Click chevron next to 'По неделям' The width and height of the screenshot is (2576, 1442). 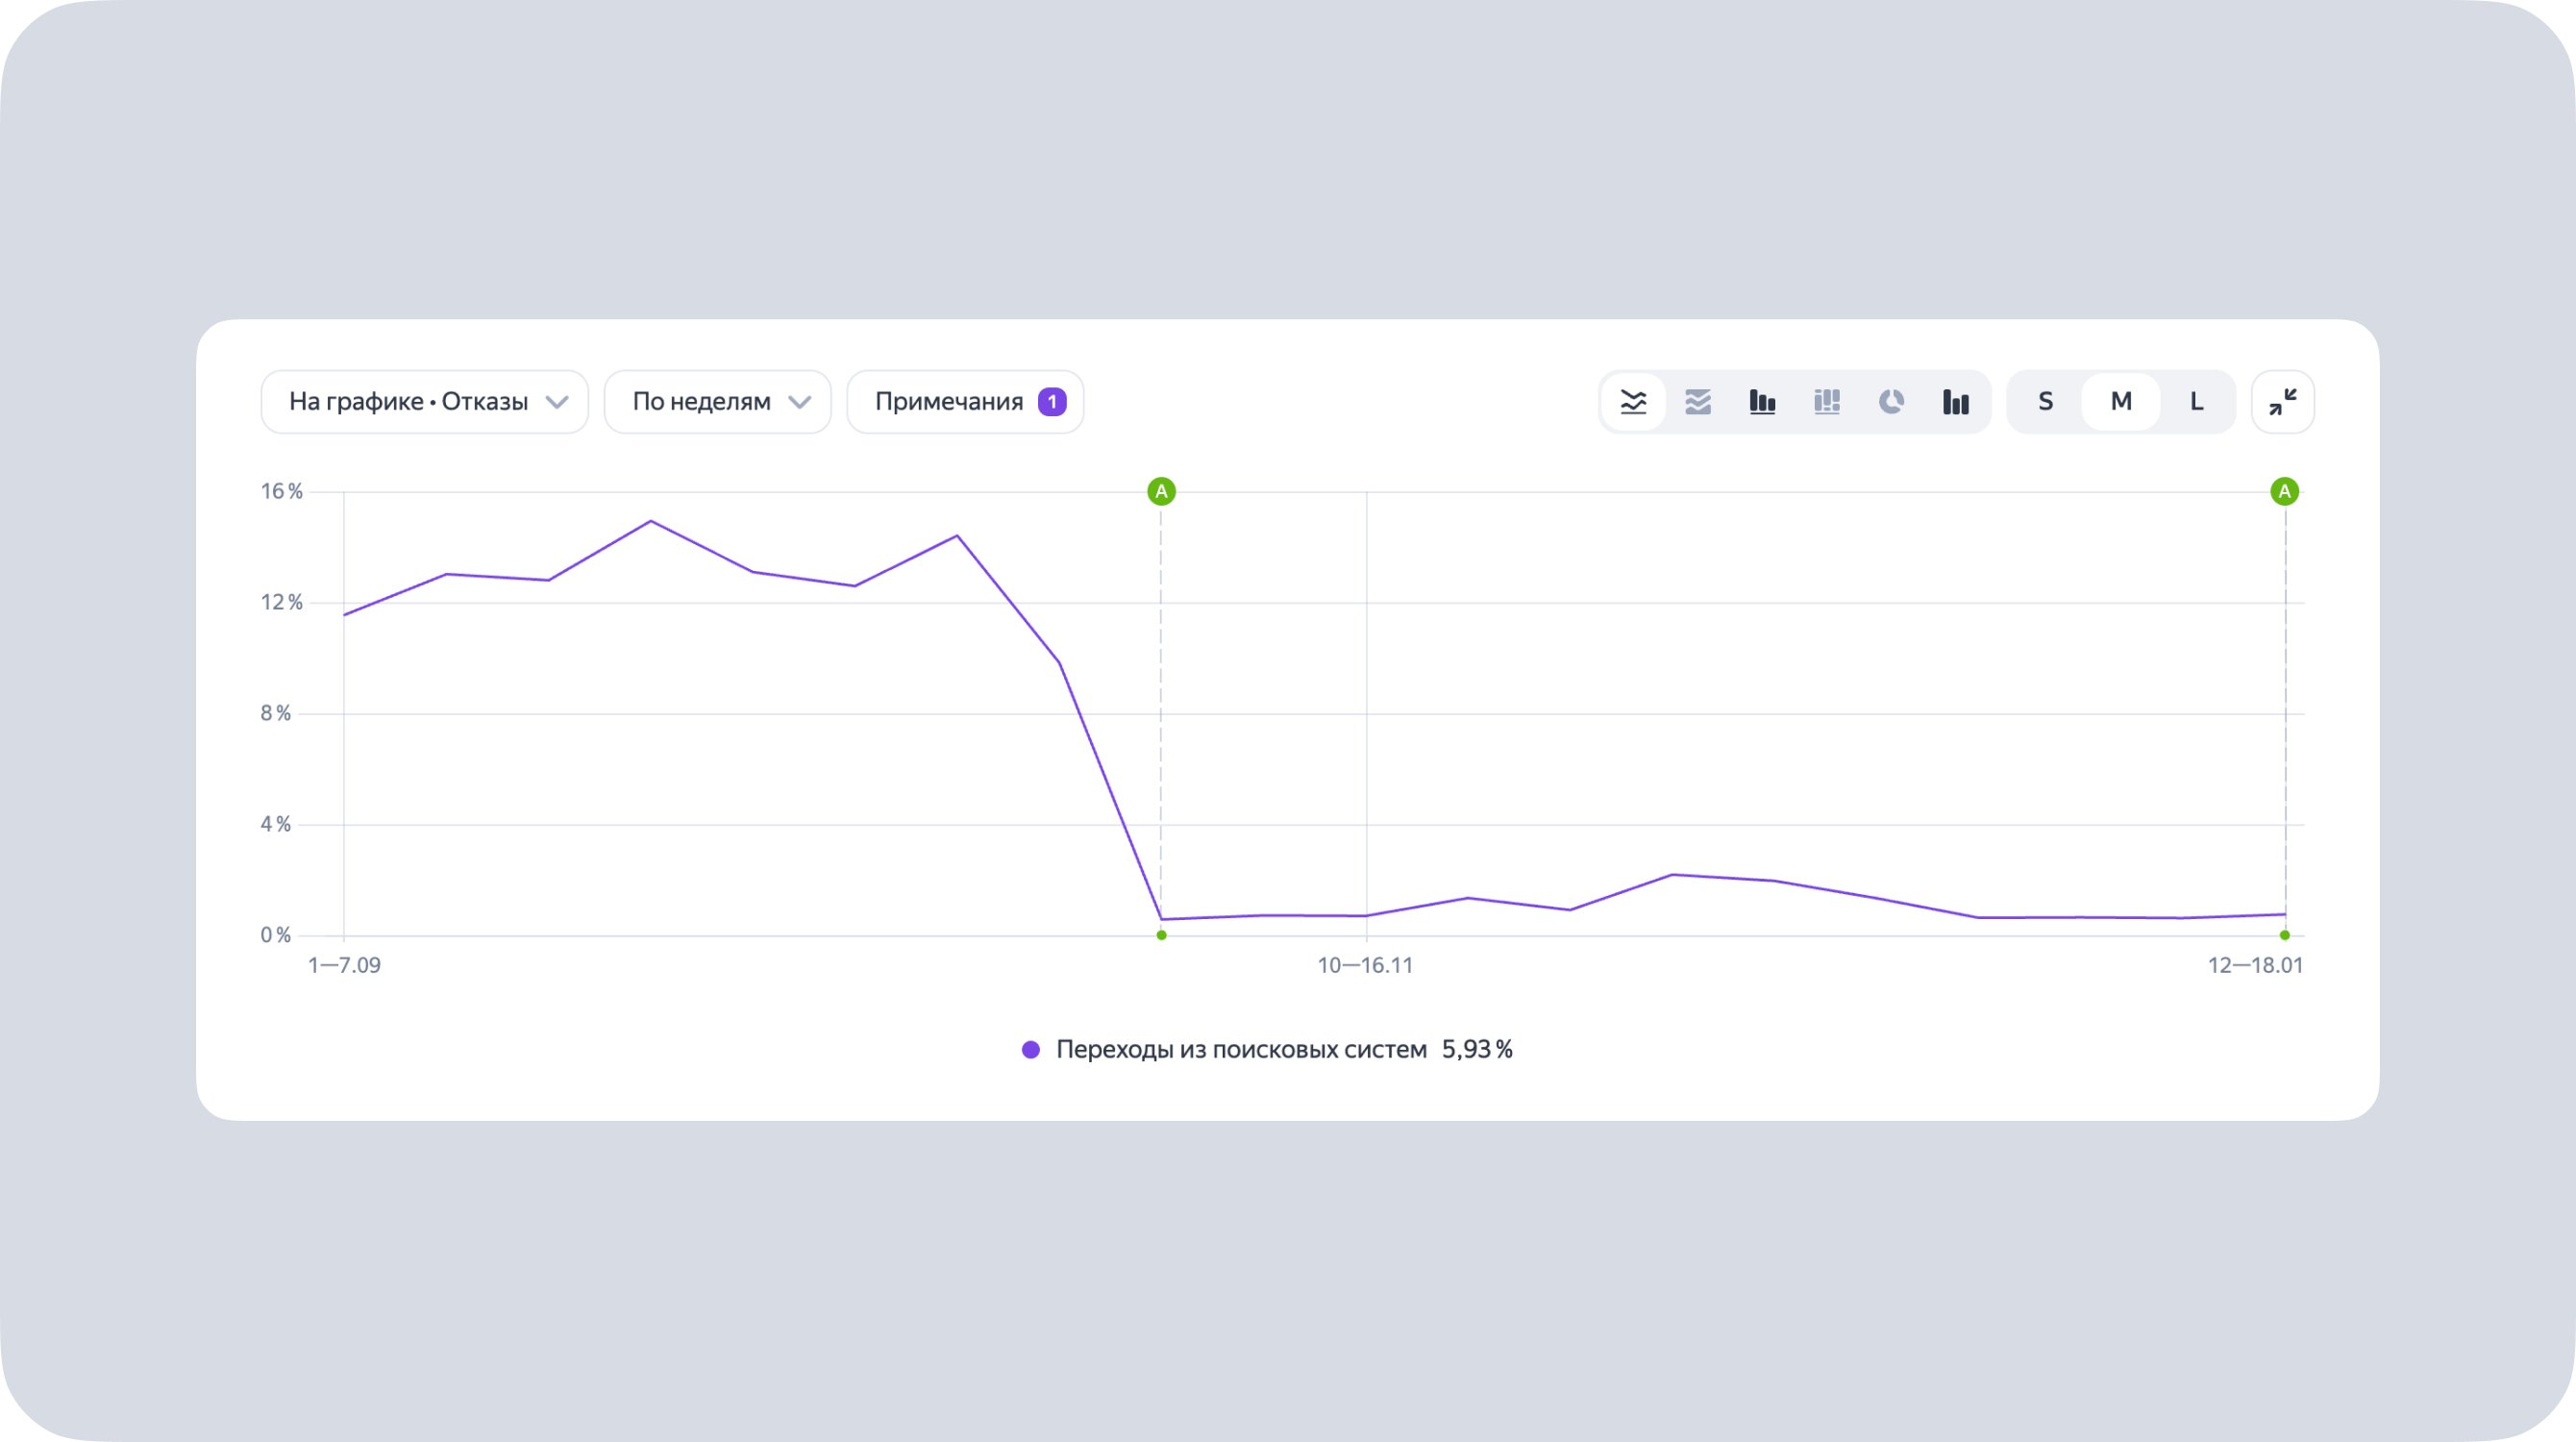pos(799,402)
